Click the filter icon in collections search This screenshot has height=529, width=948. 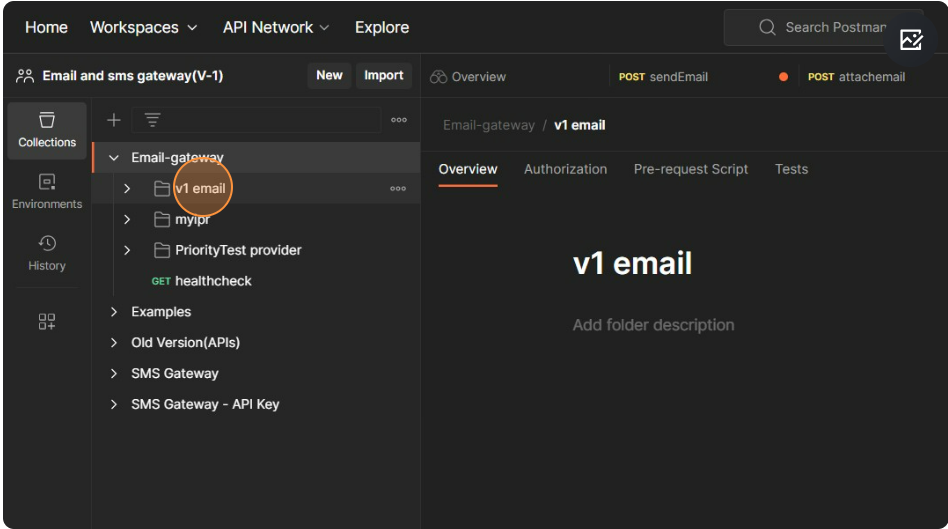[x=152, y=120]
